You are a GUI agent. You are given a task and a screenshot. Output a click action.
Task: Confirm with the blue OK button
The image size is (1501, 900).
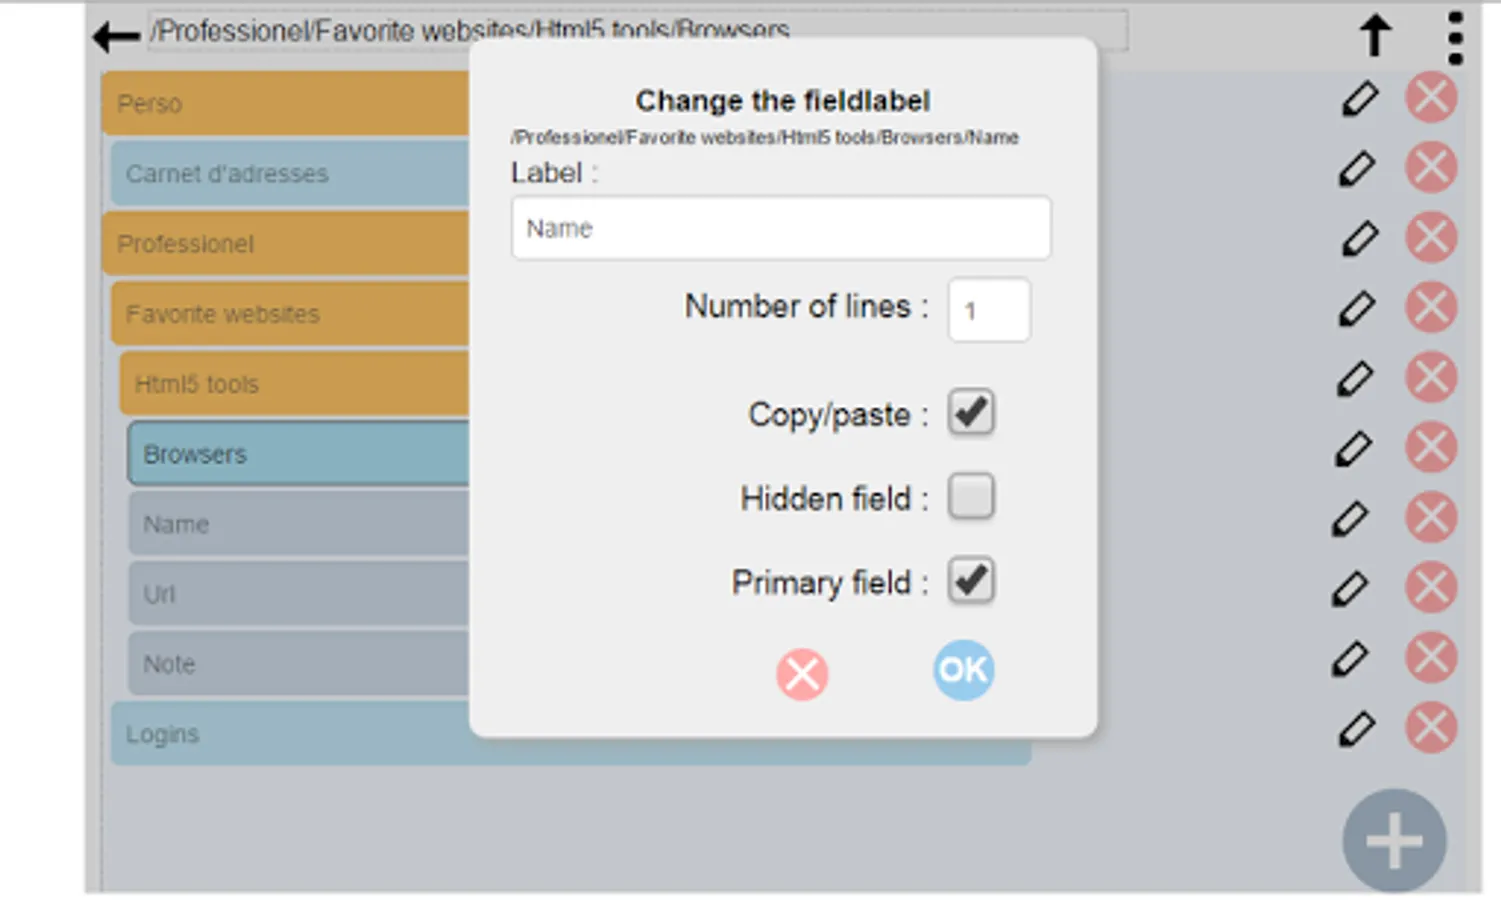pyautogui.click(x=963, y=670)
